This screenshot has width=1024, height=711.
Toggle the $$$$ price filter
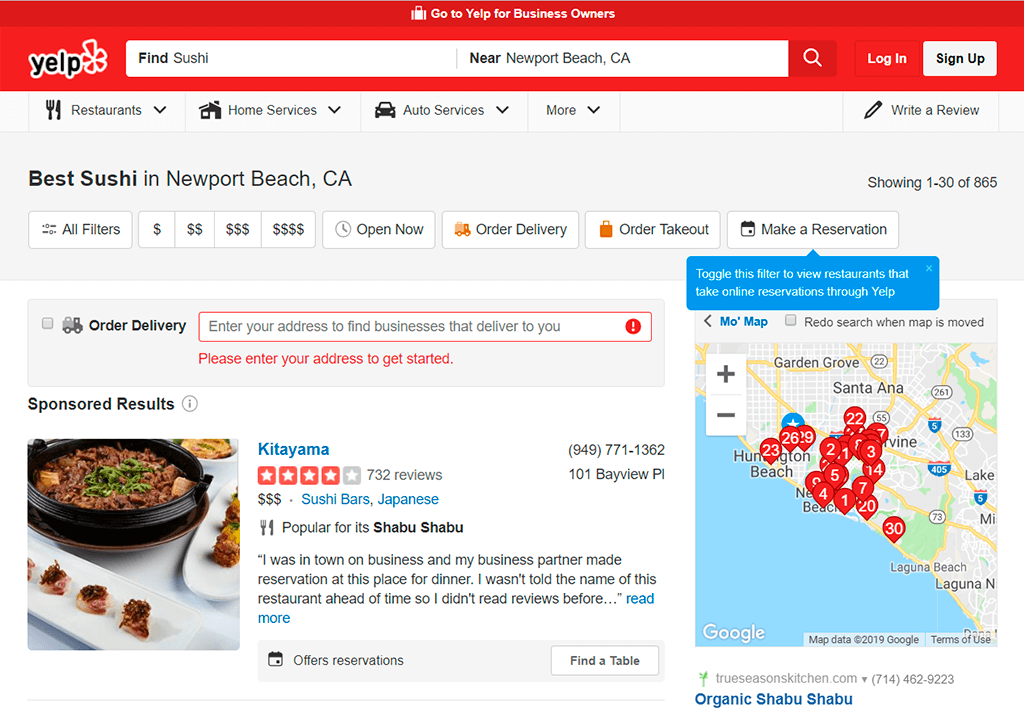pyautogui.click(x=288, y=230)
